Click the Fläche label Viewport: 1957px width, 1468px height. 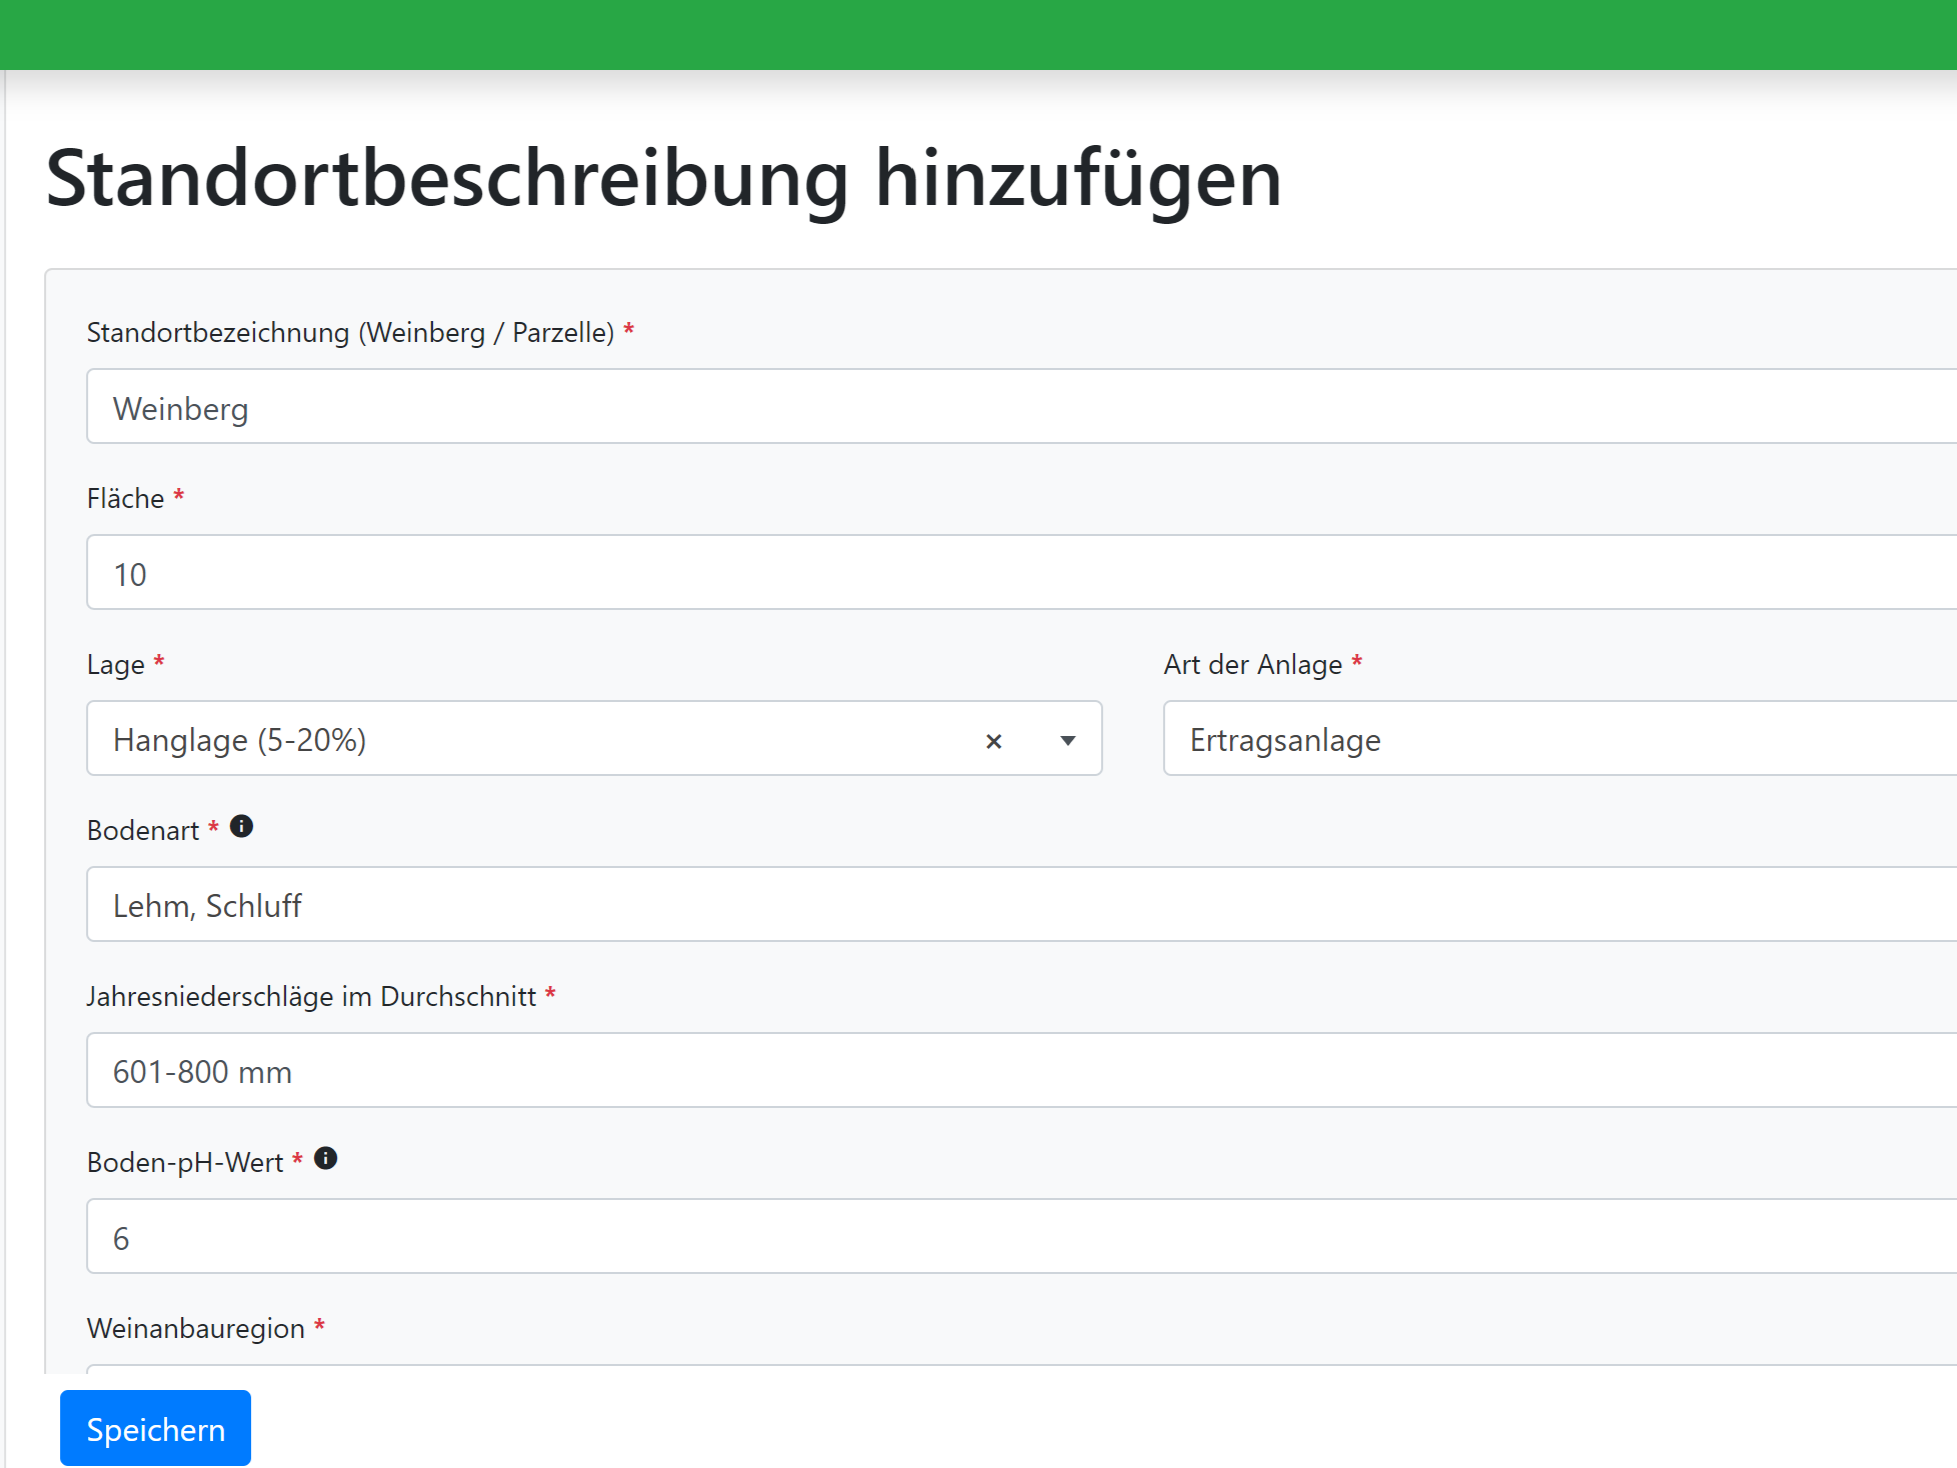[x=126, y=498]
